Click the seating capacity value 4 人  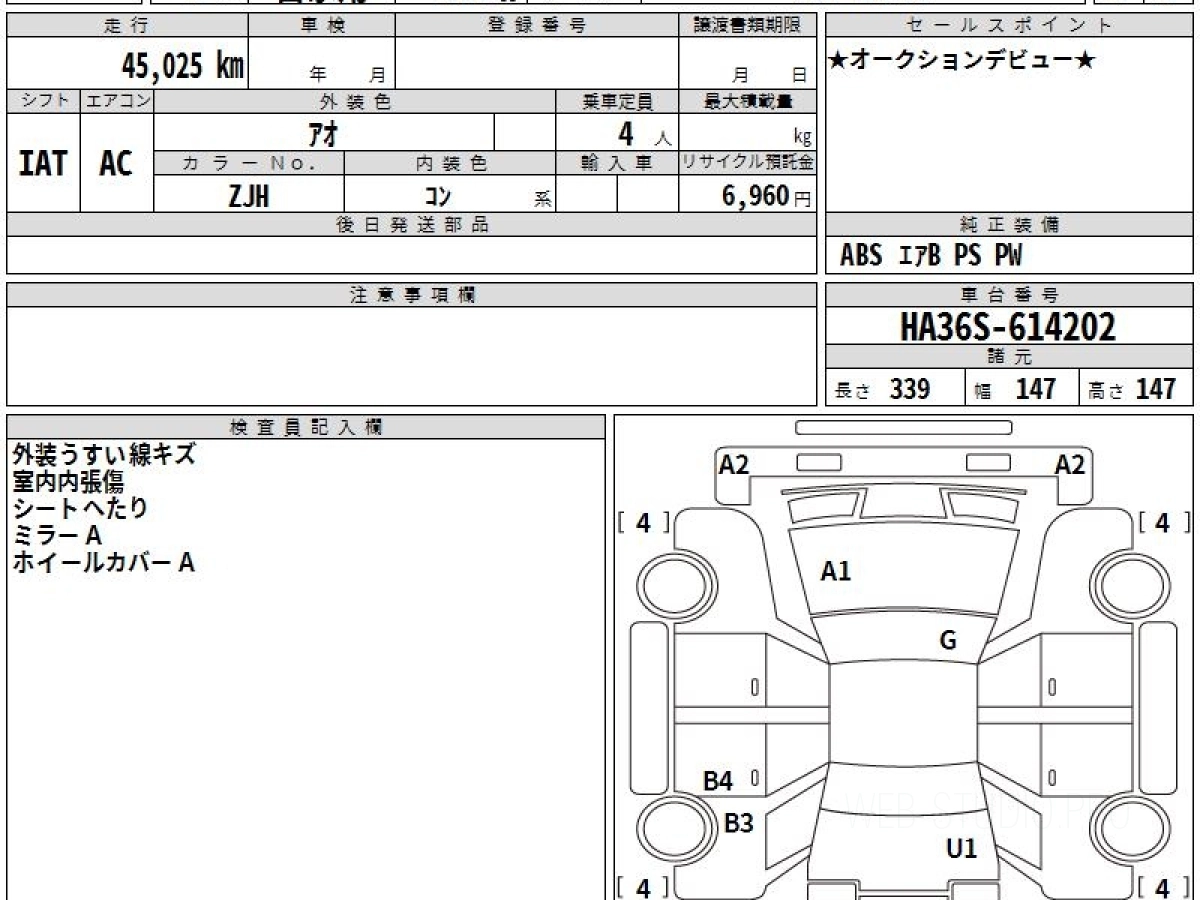[644, 134]
